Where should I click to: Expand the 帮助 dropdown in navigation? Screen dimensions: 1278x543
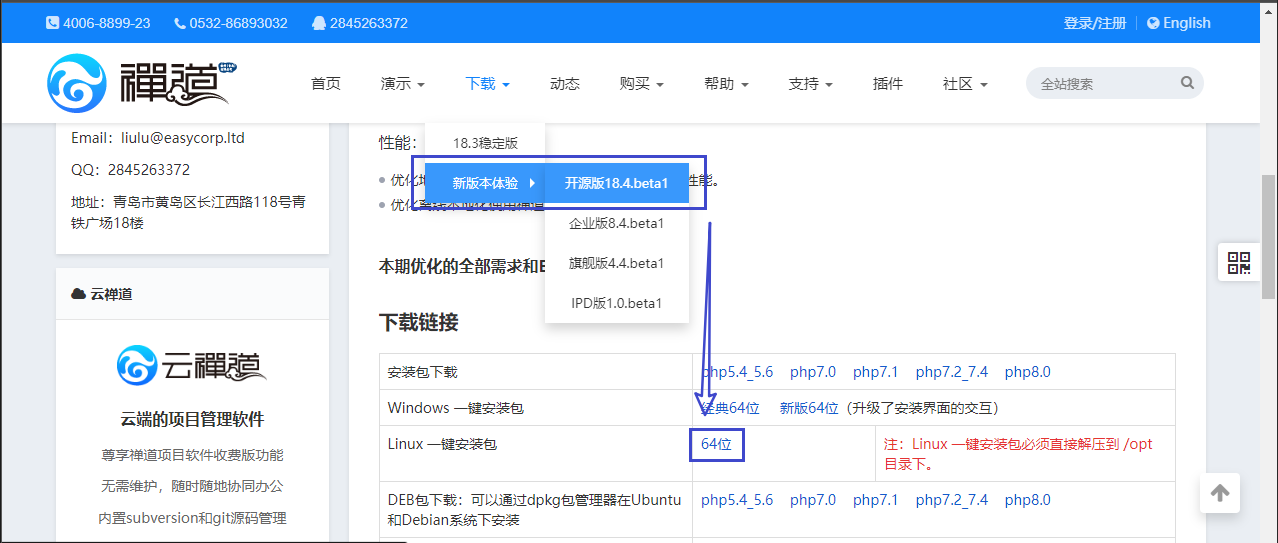tap(726, 84)
